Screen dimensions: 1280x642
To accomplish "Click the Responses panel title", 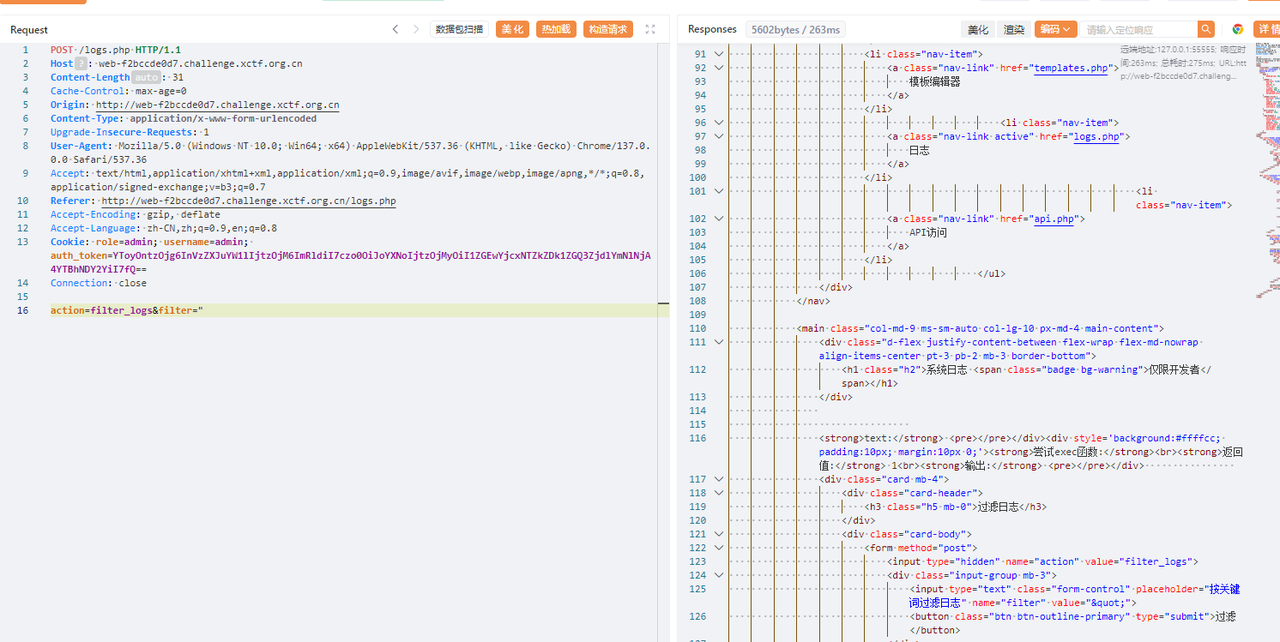I will [712, 30].
